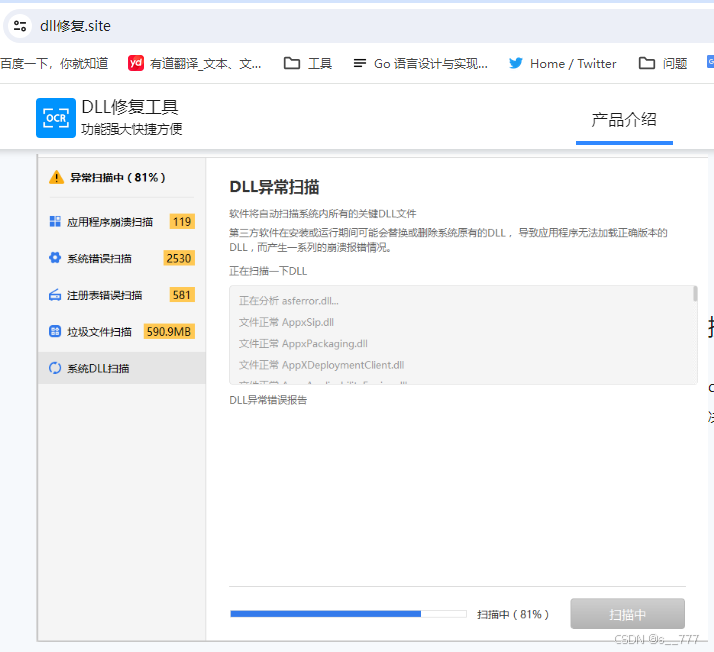714x652 pixels.
Task: Select 系统错误扫描 in sidebar
Action: [122, 258]
